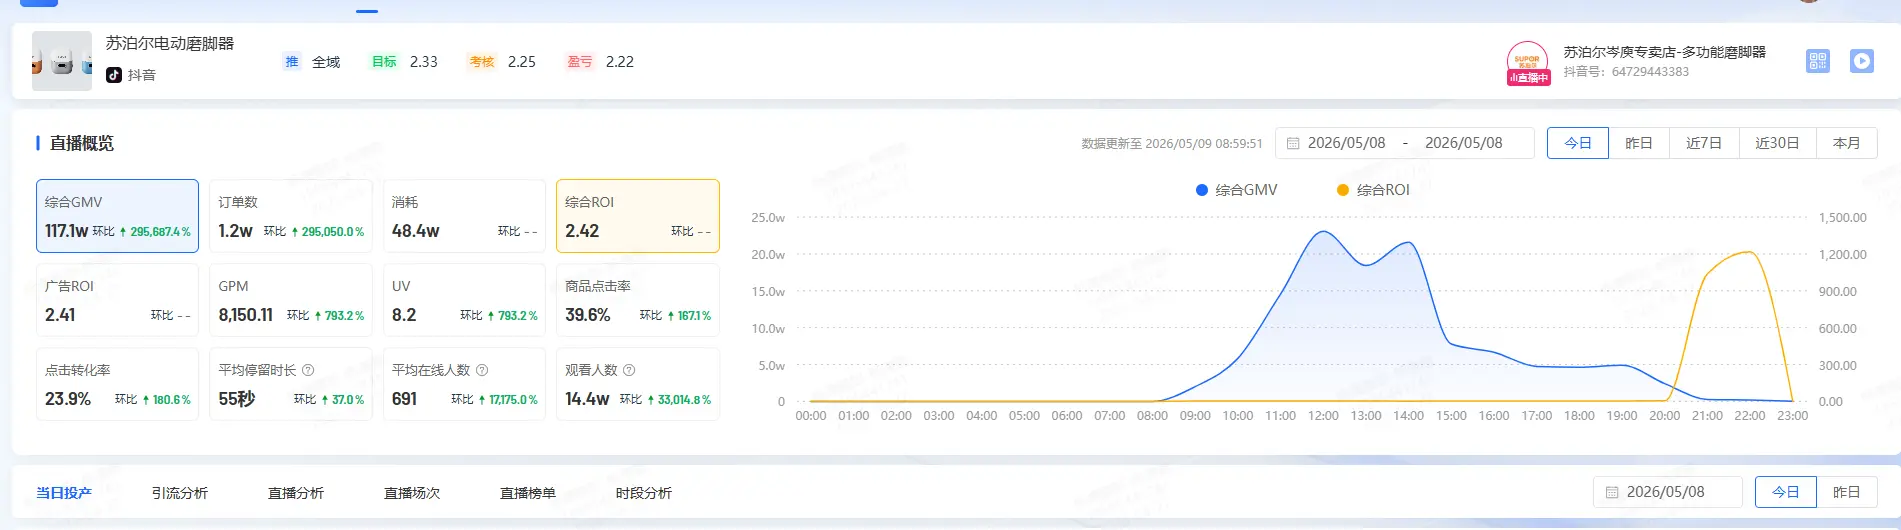
Task: Click the lower 昨日 button
Action: [1846, 492]
